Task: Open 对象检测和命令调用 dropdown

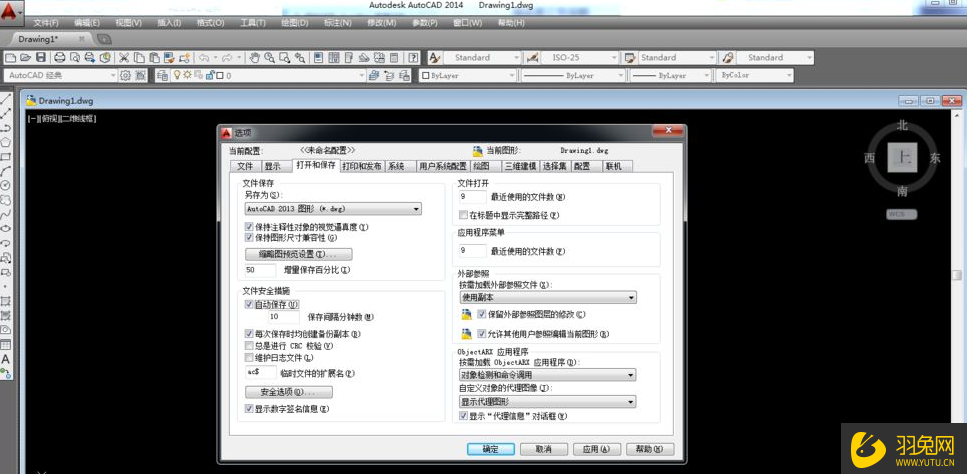Action: pos(548,375)
